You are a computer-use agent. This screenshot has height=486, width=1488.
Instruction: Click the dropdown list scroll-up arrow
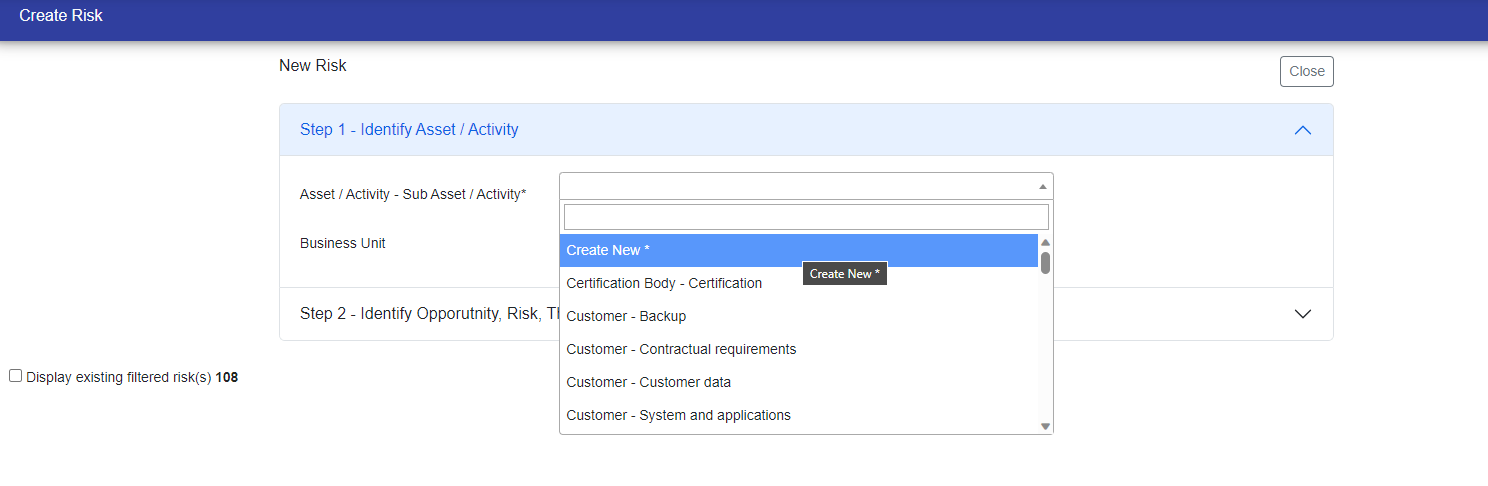pyautogui.click(x=1046, y=242)
